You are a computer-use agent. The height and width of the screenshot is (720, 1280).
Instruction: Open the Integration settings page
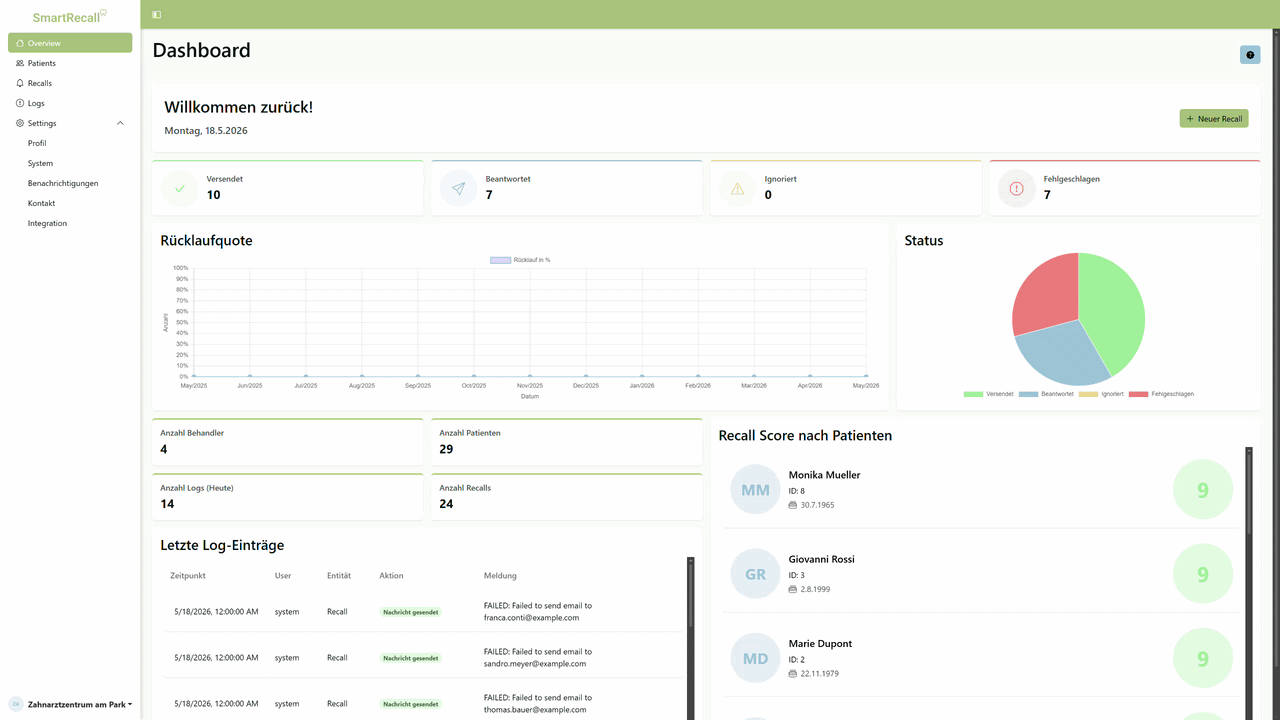pyautogui.click(x=47, y=223)
